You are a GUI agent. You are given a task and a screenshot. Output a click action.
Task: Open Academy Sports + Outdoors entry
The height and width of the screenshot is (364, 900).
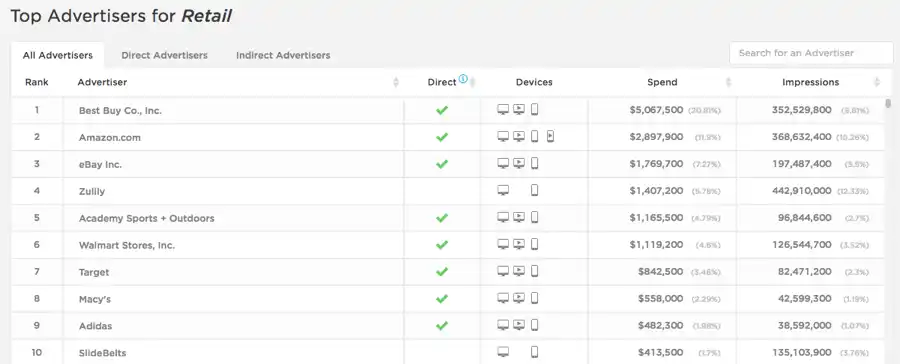tap(146, 218)
